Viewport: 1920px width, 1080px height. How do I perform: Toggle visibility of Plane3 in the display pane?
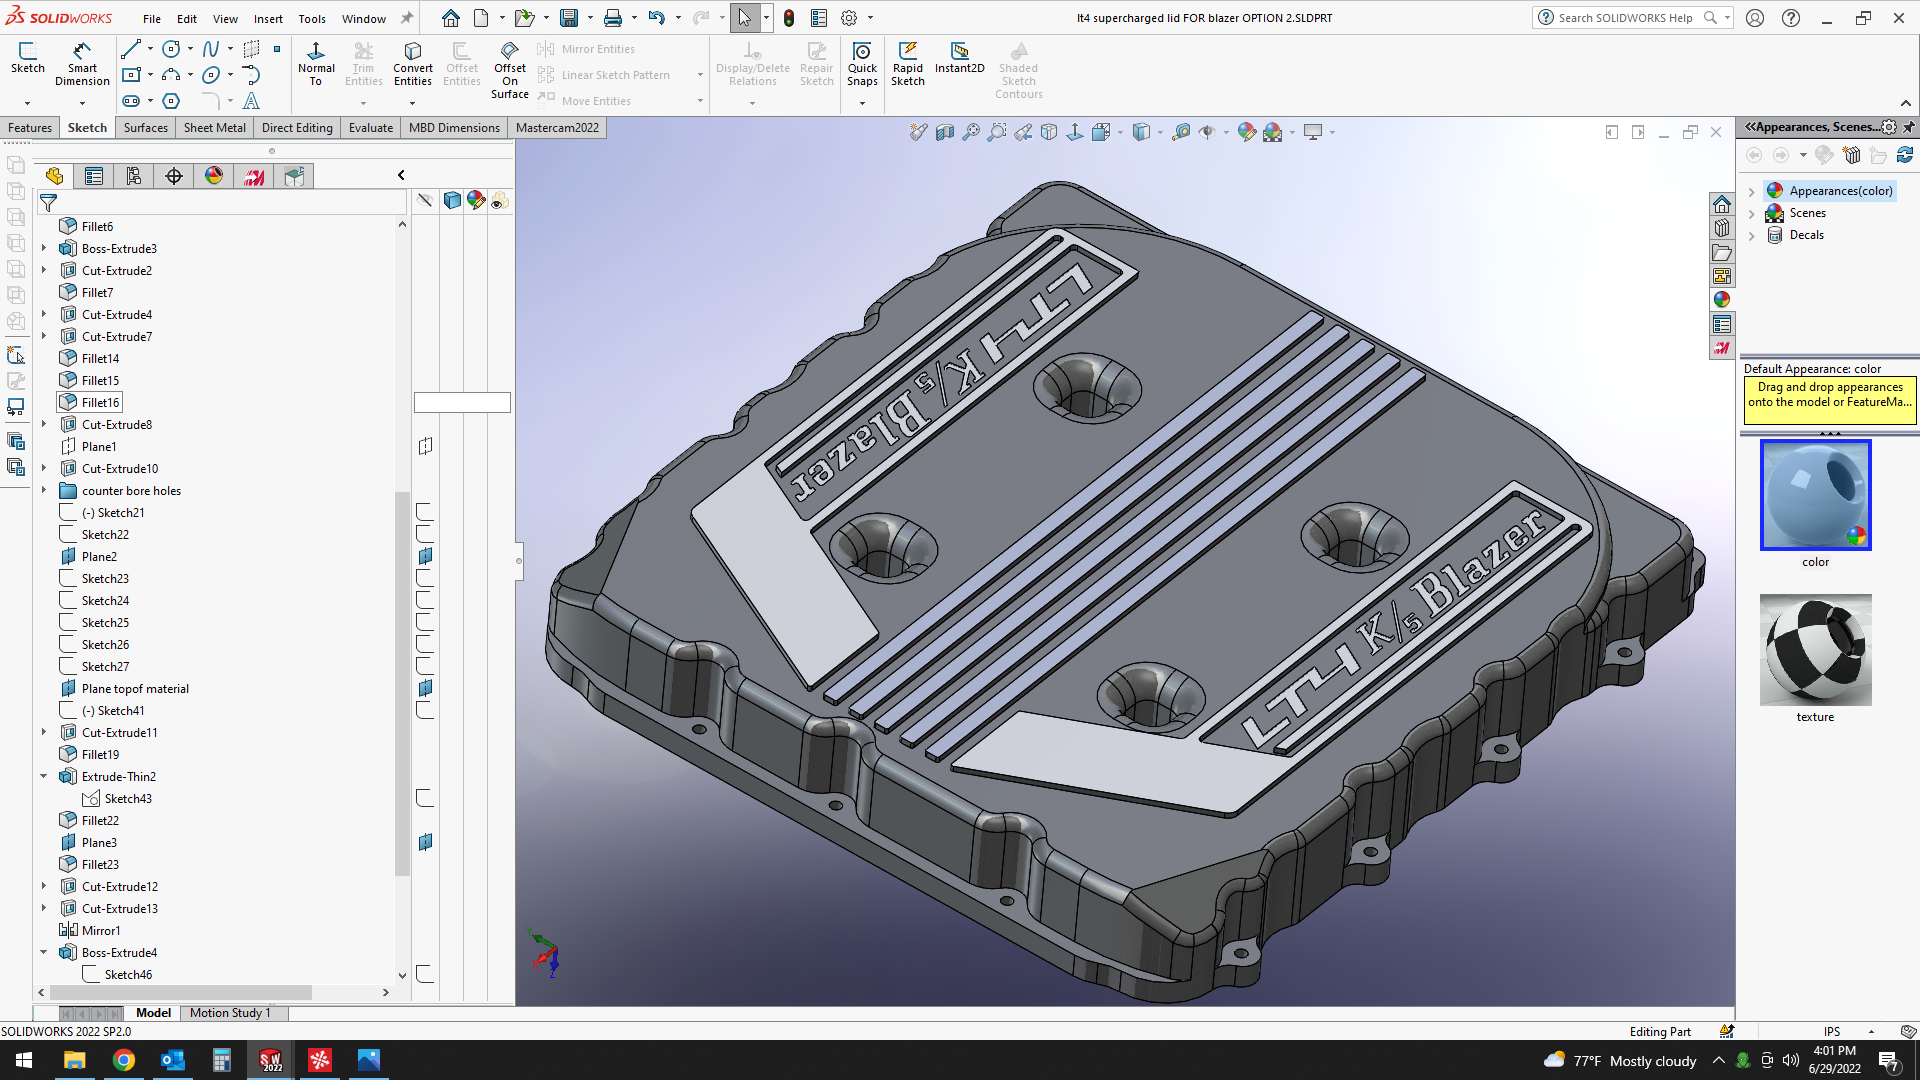(x=425, y=842)
